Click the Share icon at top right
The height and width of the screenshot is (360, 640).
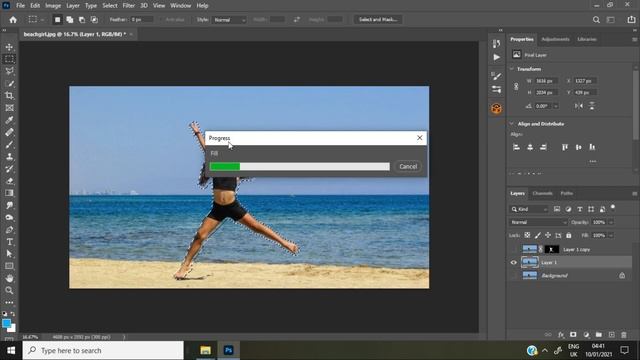tap(631, 20)
